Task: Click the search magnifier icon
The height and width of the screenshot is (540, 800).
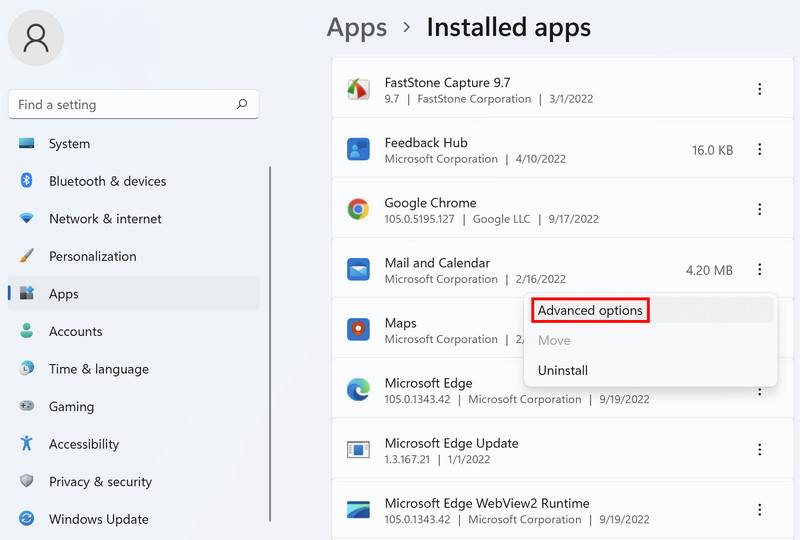Action: pyautogui.click(x=242, y=104)
